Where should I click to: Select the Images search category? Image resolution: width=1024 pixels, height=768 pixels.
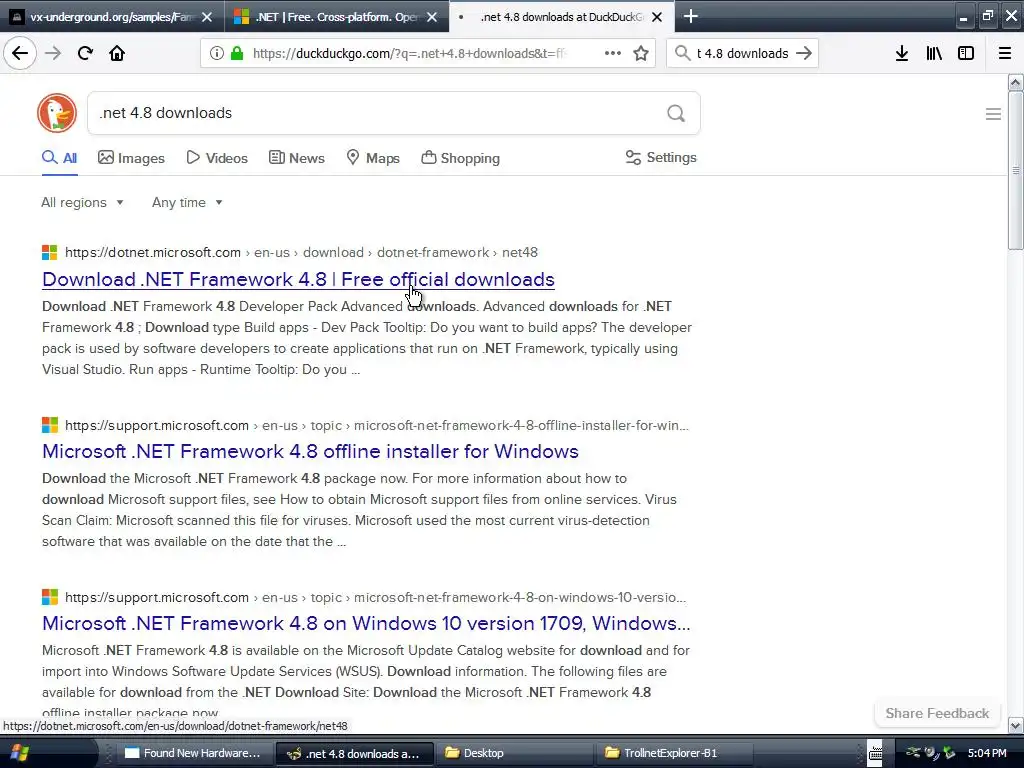pos(131,158)
